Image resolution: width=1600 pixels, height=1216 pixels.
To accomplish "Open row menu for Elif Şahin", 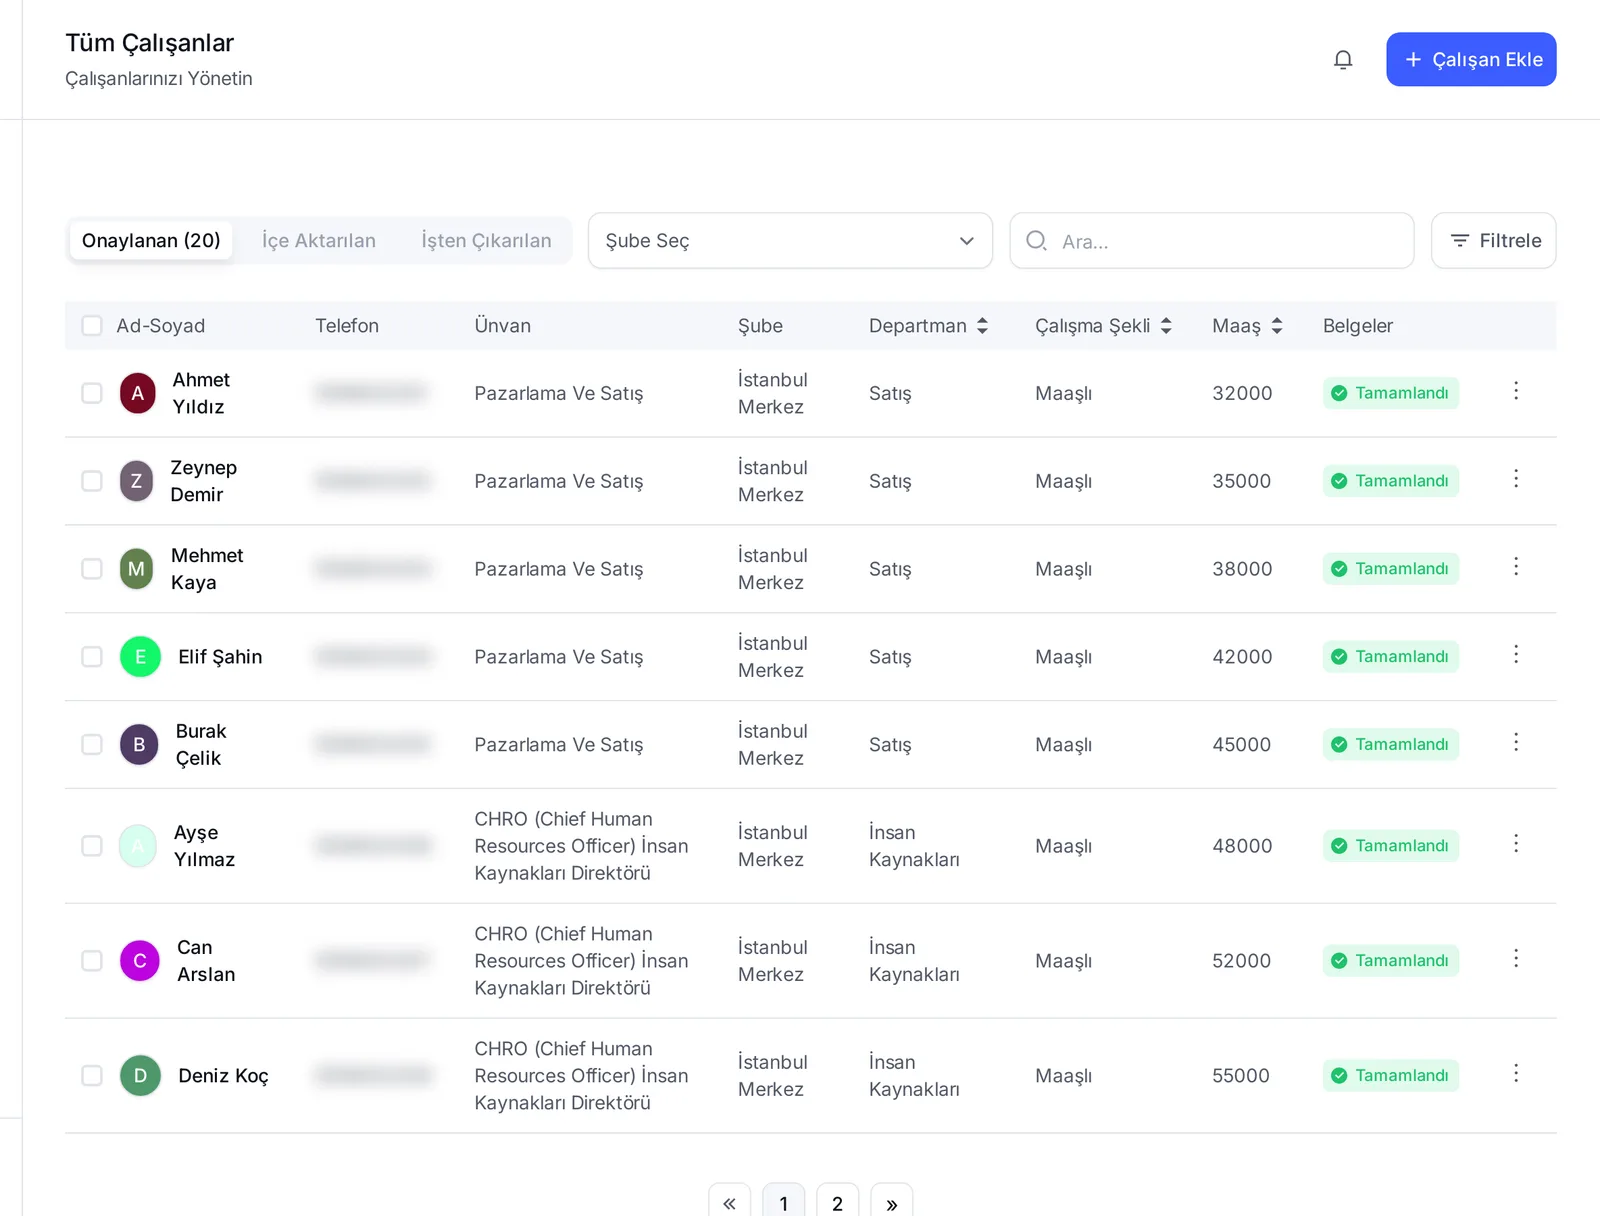I will click(x=1516, y=655).
